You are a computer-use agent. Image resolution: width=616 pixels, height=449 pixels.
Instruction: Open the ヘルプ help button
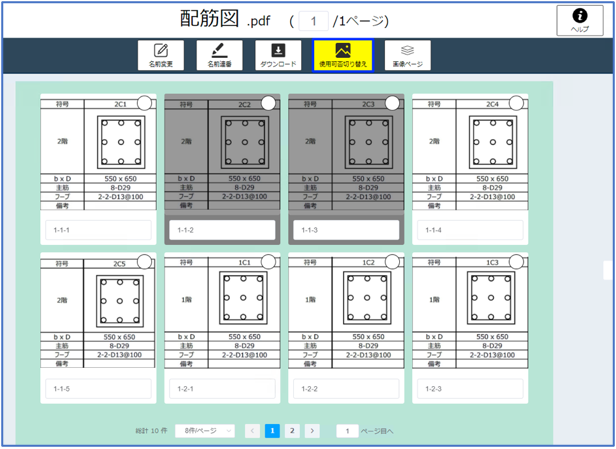[x=579, y=21]
